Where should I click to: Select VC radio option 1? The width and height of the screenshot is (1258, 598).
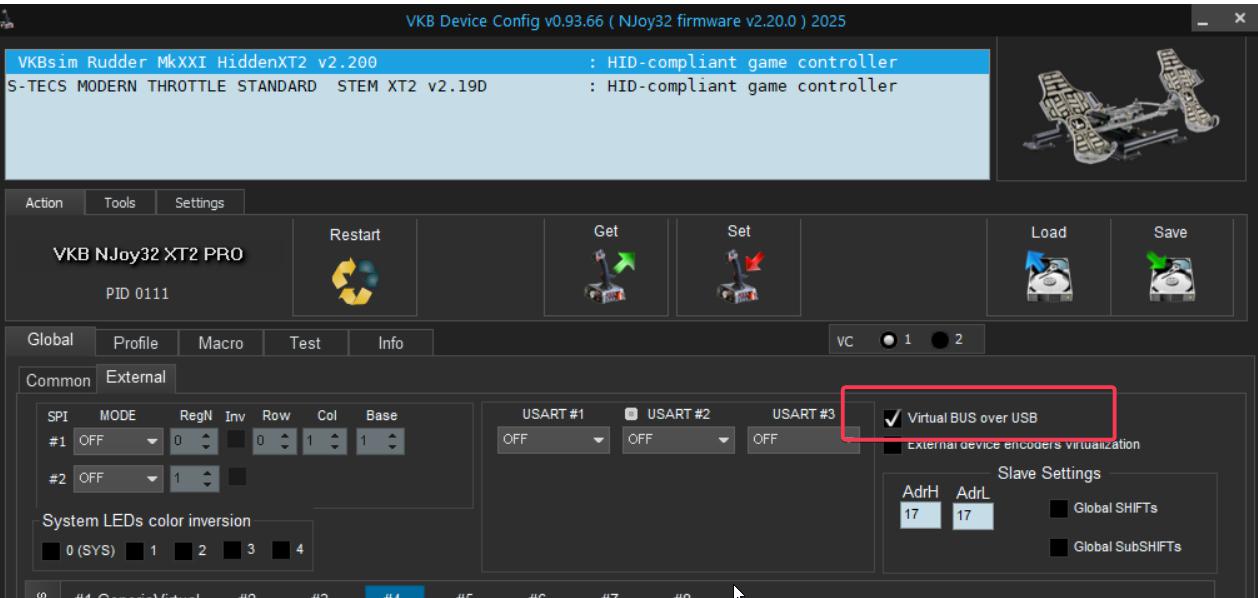point(887,340)
